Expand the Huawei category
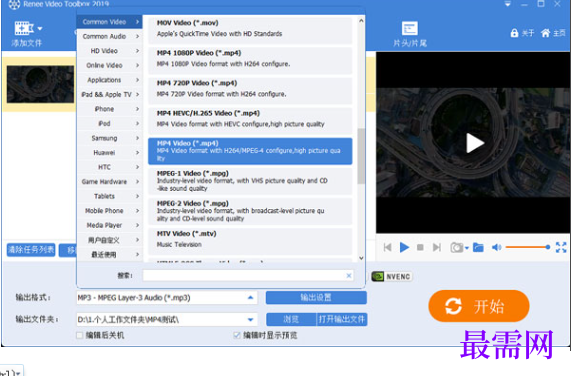The height and width of the screenshot is (376, 572). 109,153
